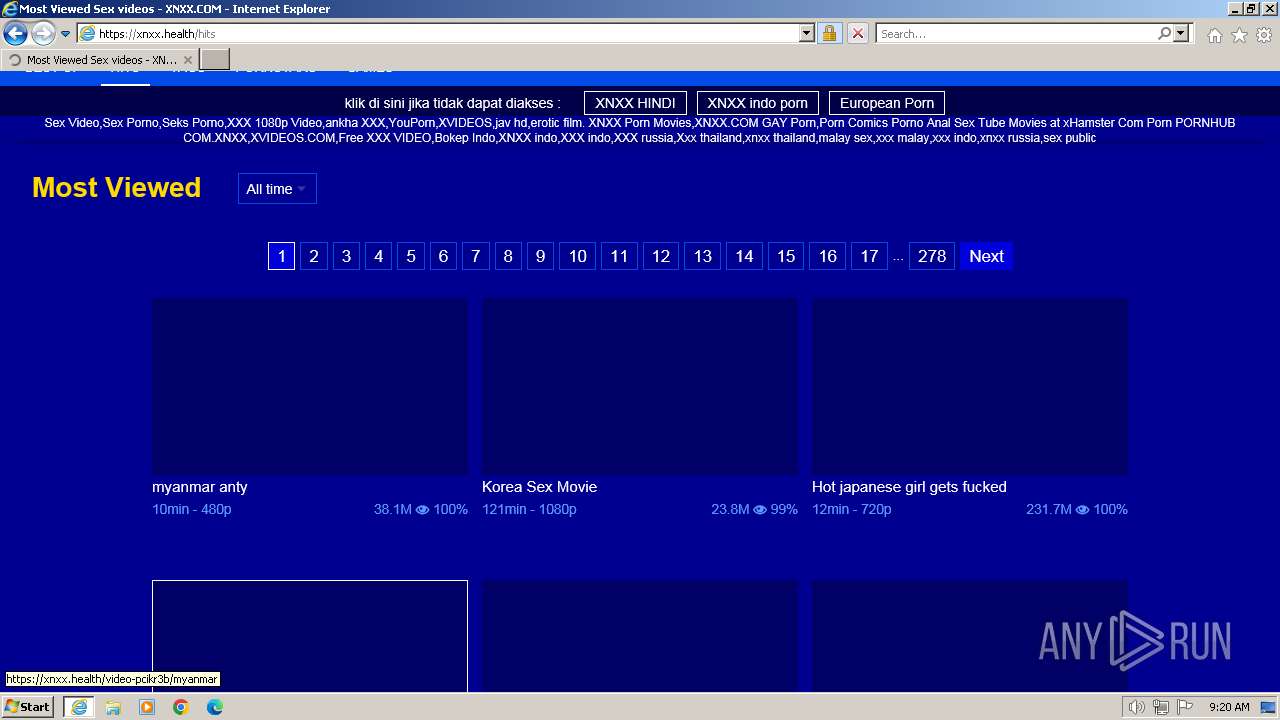Open the search provider dropdown arrow

(1181, 34)
